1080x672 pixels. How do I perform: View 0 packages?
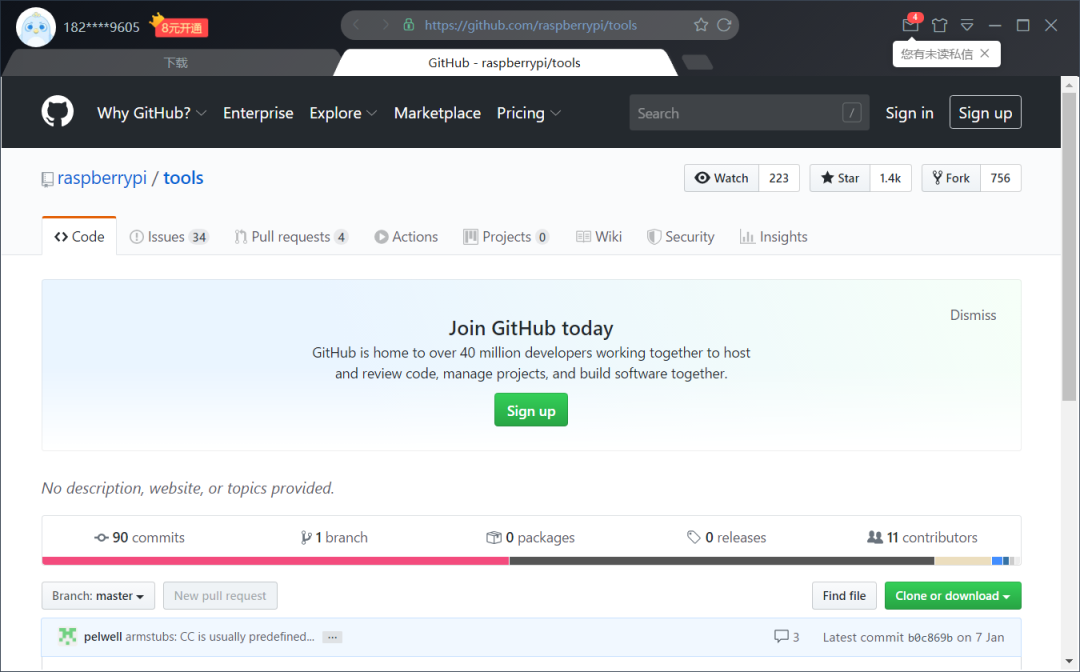coord(530,537)
